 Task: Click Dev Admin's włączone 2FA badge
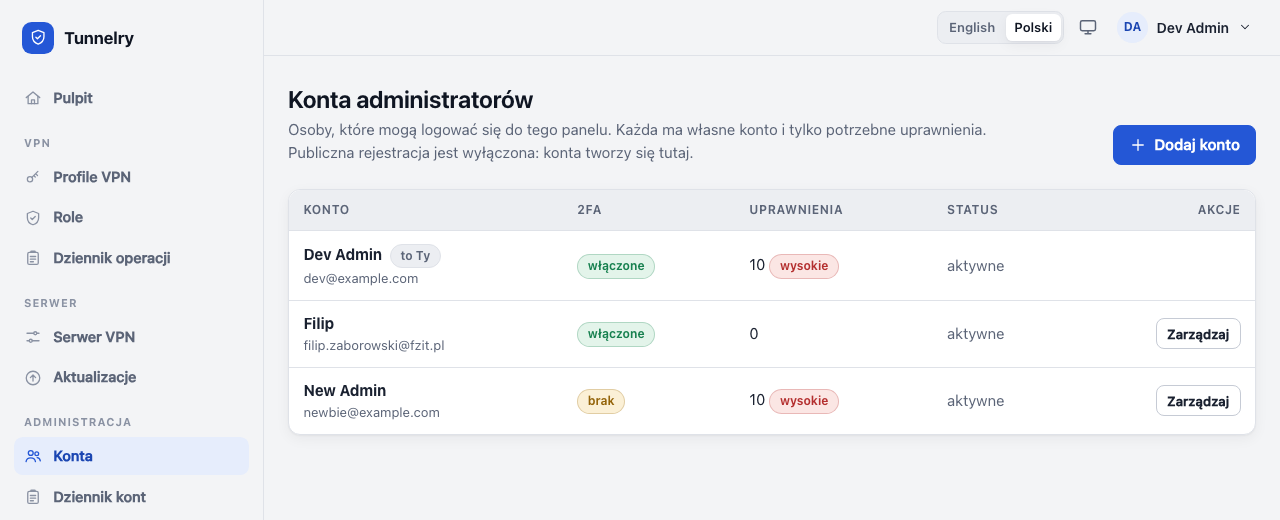[616, 266]
